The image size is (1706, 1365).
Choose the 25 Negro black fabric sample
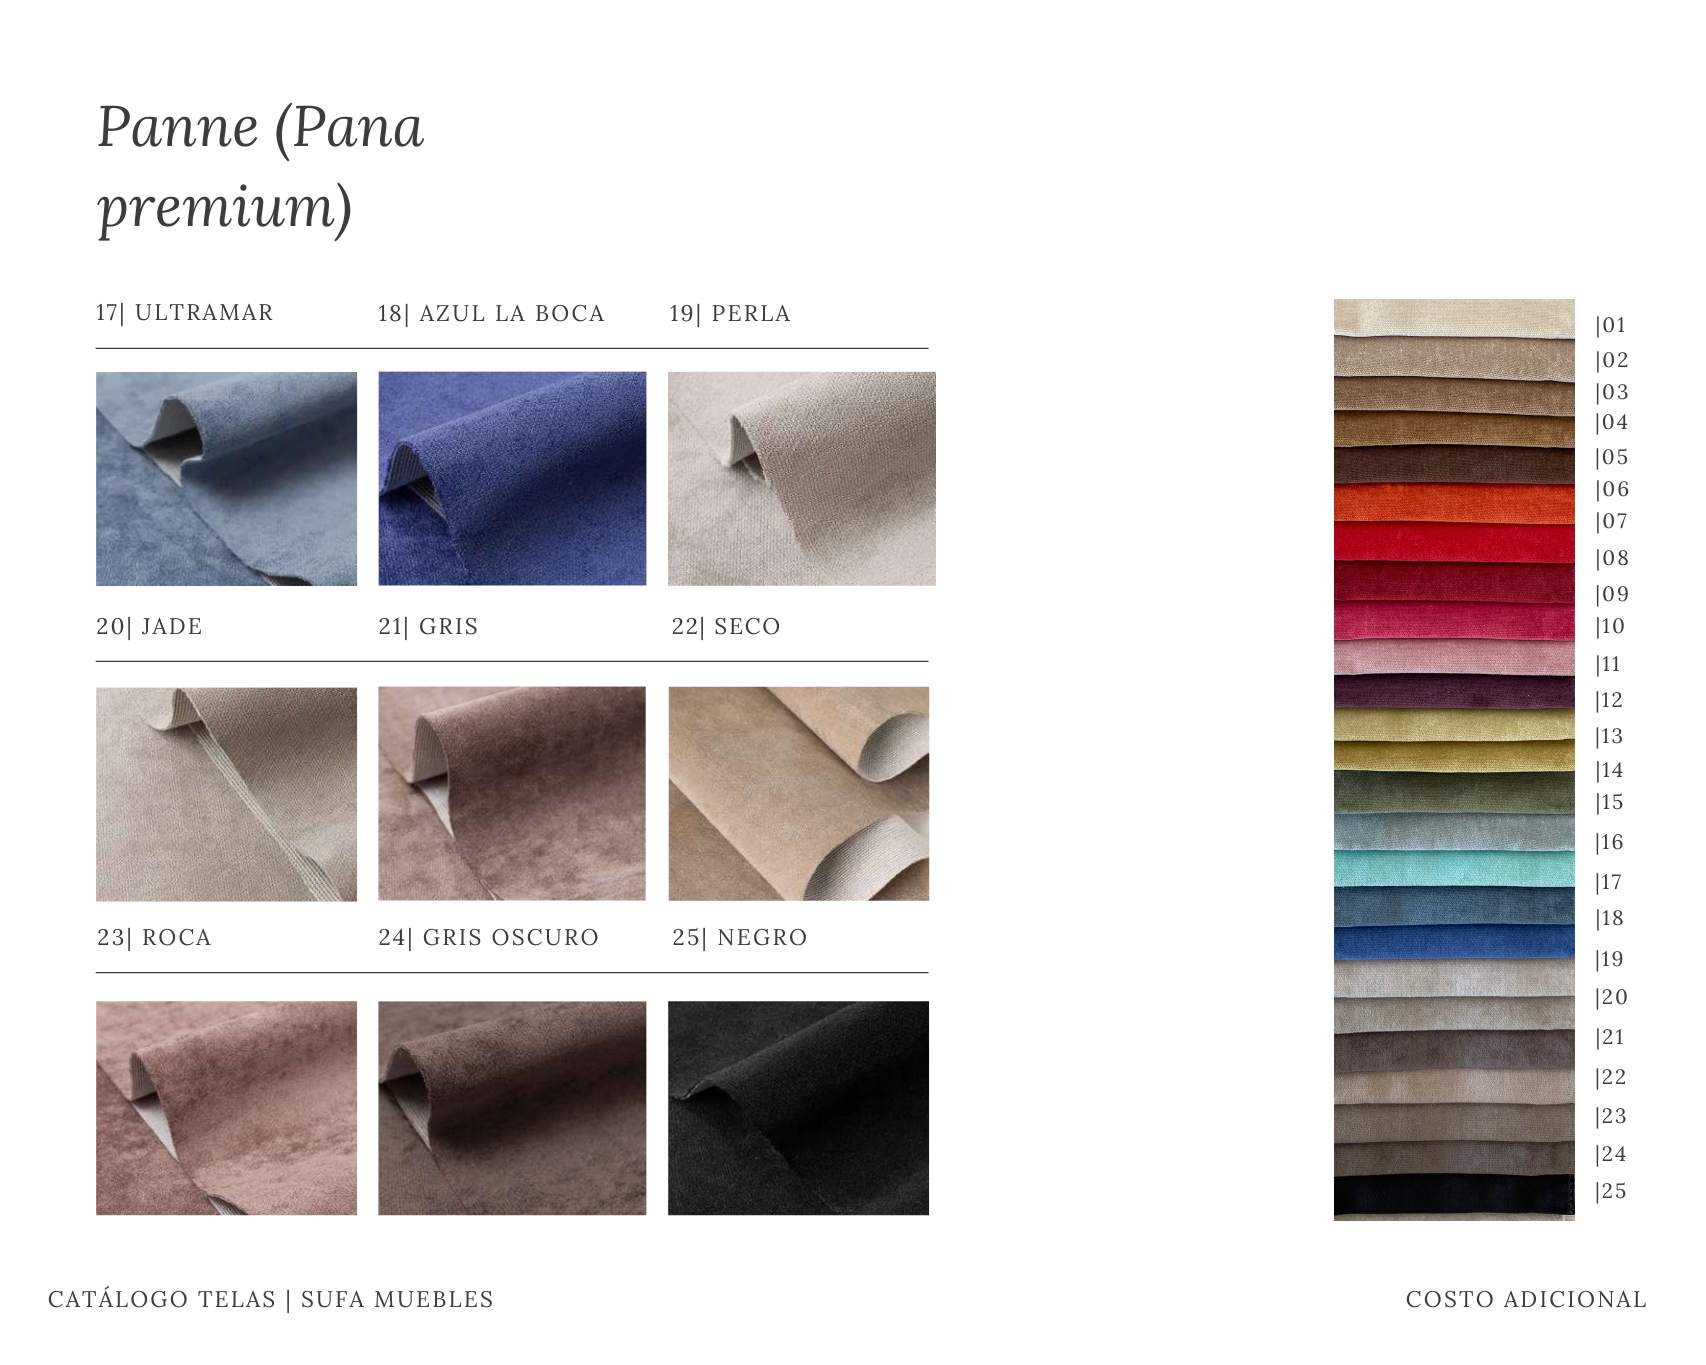point(799,1108)
